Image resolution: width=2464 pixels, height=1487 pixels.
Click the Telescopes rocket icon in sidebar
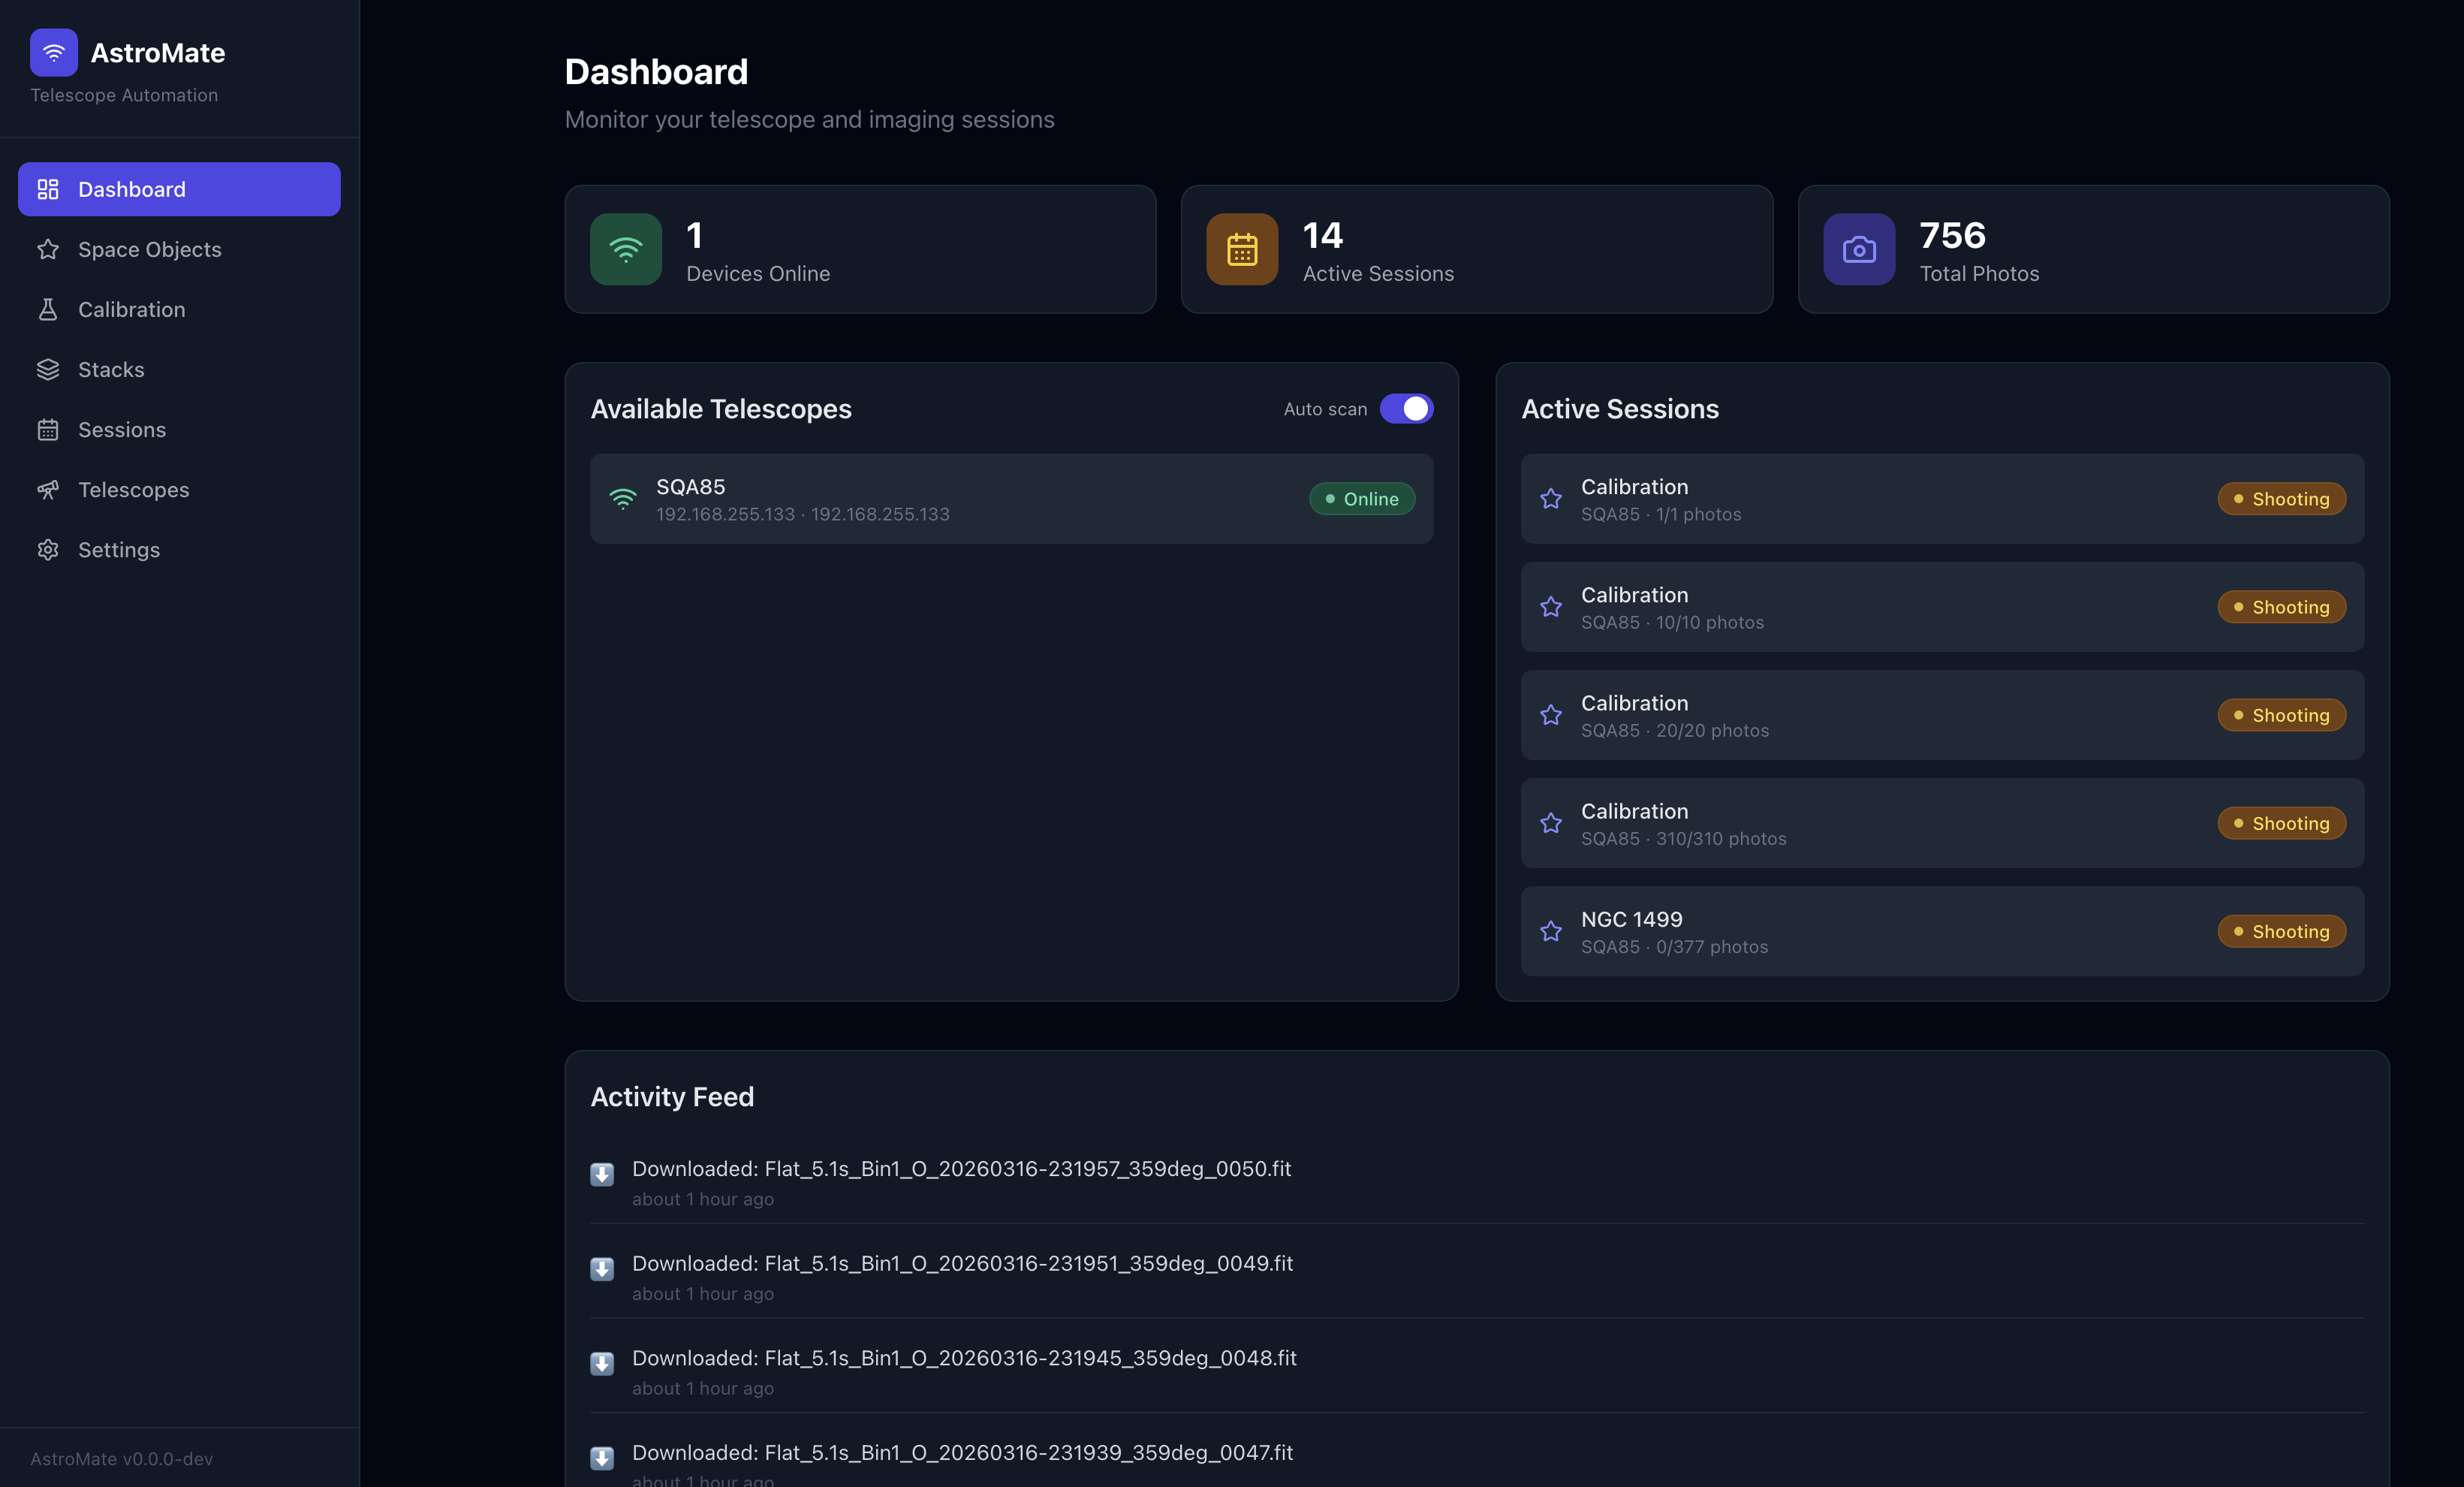tap(48, 489)
